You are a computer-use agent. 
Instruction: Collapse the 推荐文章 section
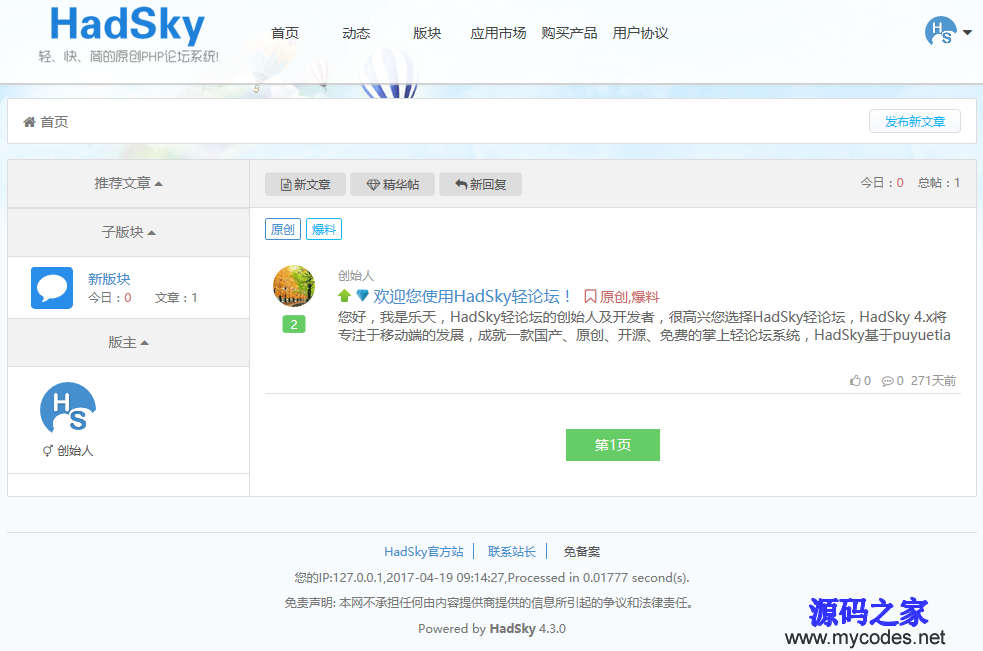click(x=129, y=183)
